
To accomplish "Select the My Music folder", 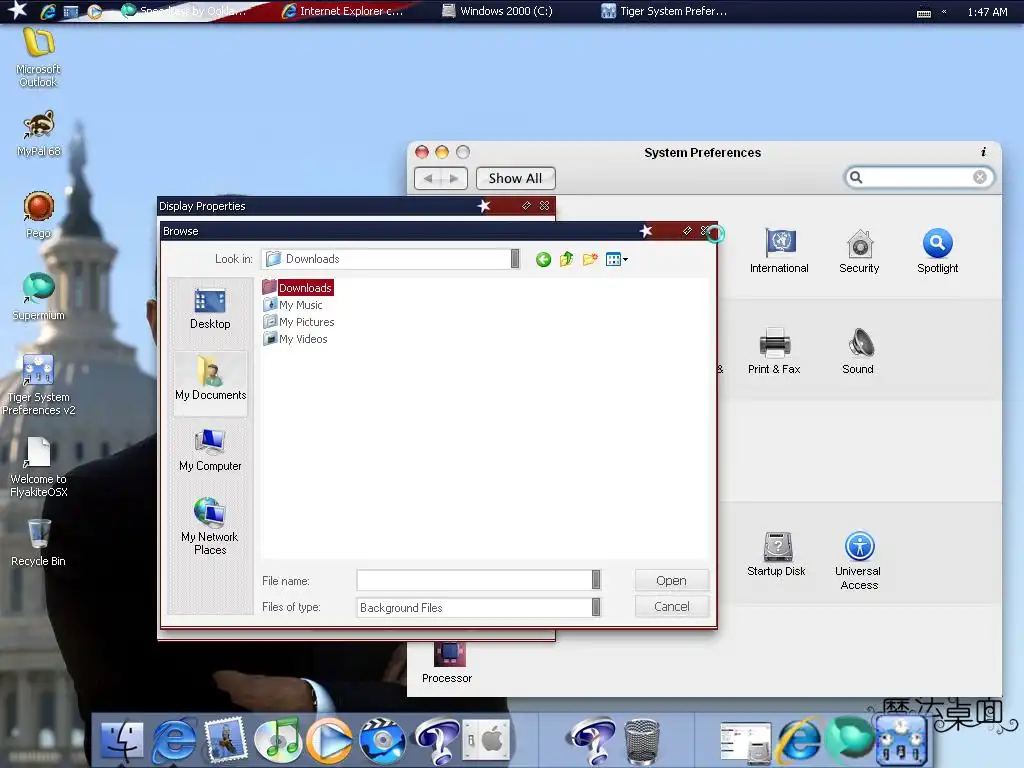I will (293, 305).
